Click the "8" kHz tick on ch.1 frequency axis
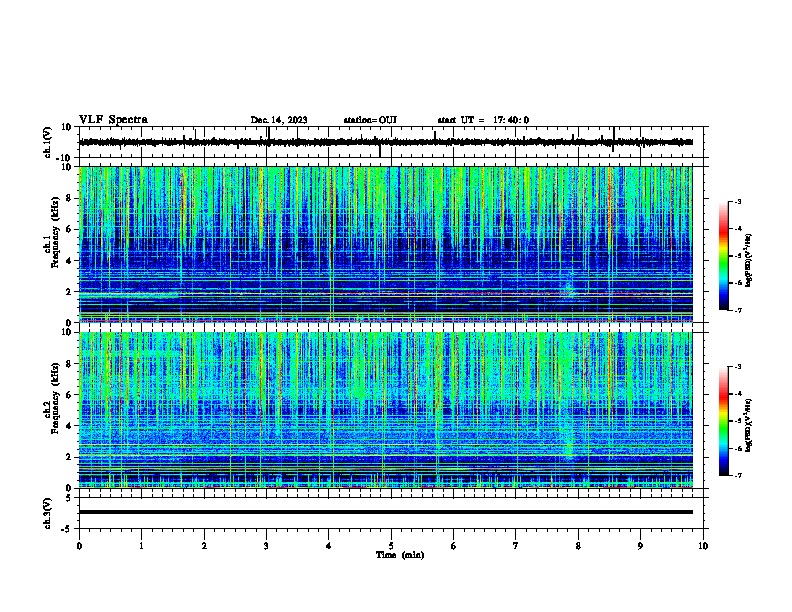This screenshot has width=792, height=612. click(70, 198)
